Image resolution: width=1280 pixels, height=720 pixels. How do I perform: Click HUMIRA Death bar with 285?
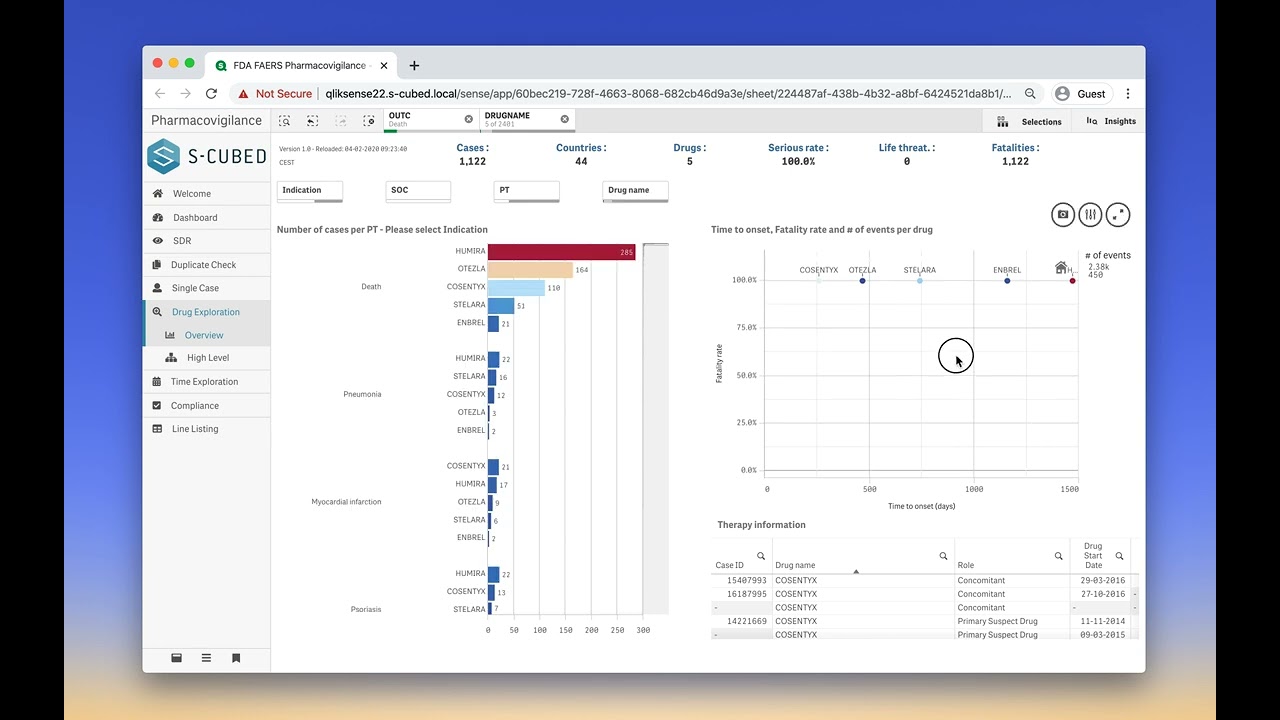pyautogui.click(x=562, y=252)
